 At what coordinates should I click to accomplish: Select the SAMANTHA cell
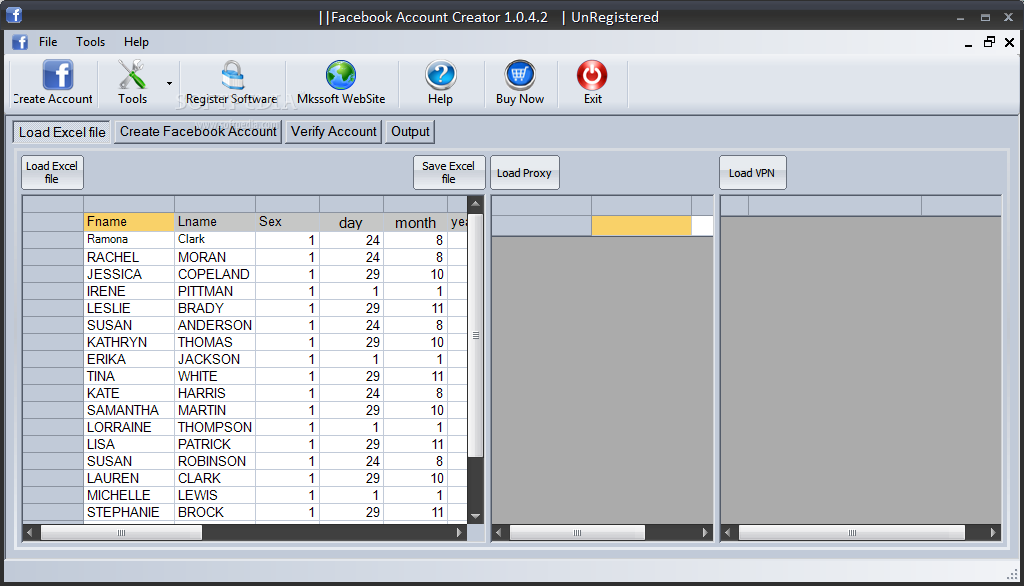129,410
